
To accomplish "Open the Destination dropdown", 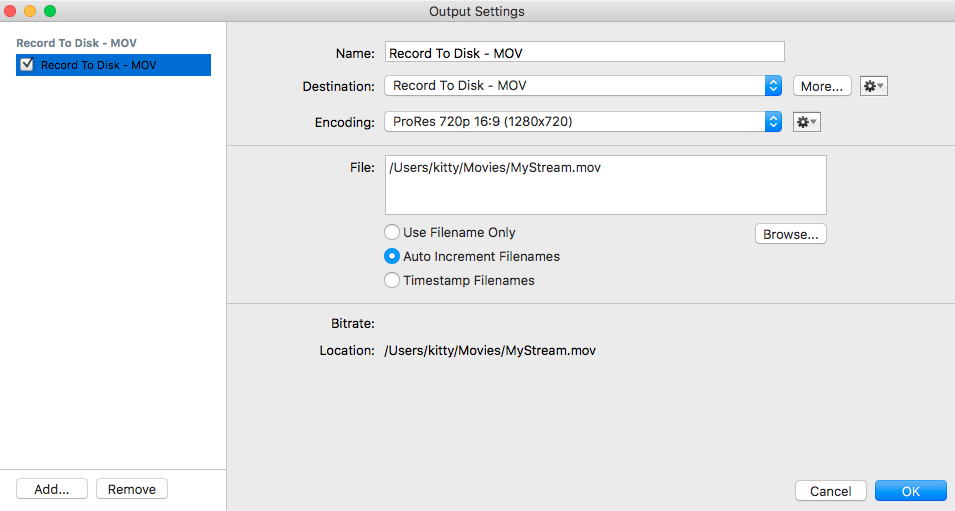I will [x=583, y=86].
